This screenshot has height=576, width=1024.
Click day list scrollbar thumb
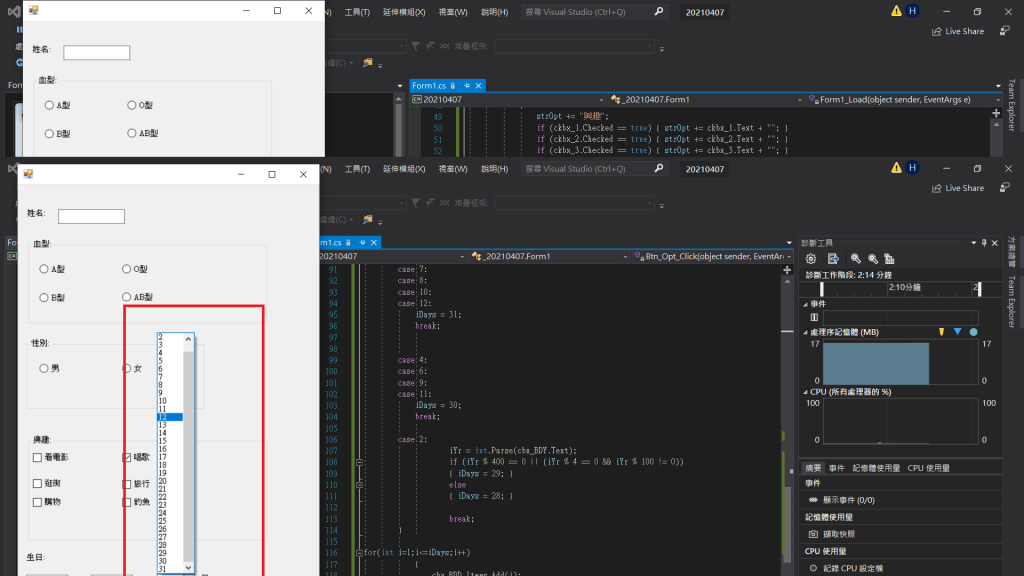tap(188, 457)
